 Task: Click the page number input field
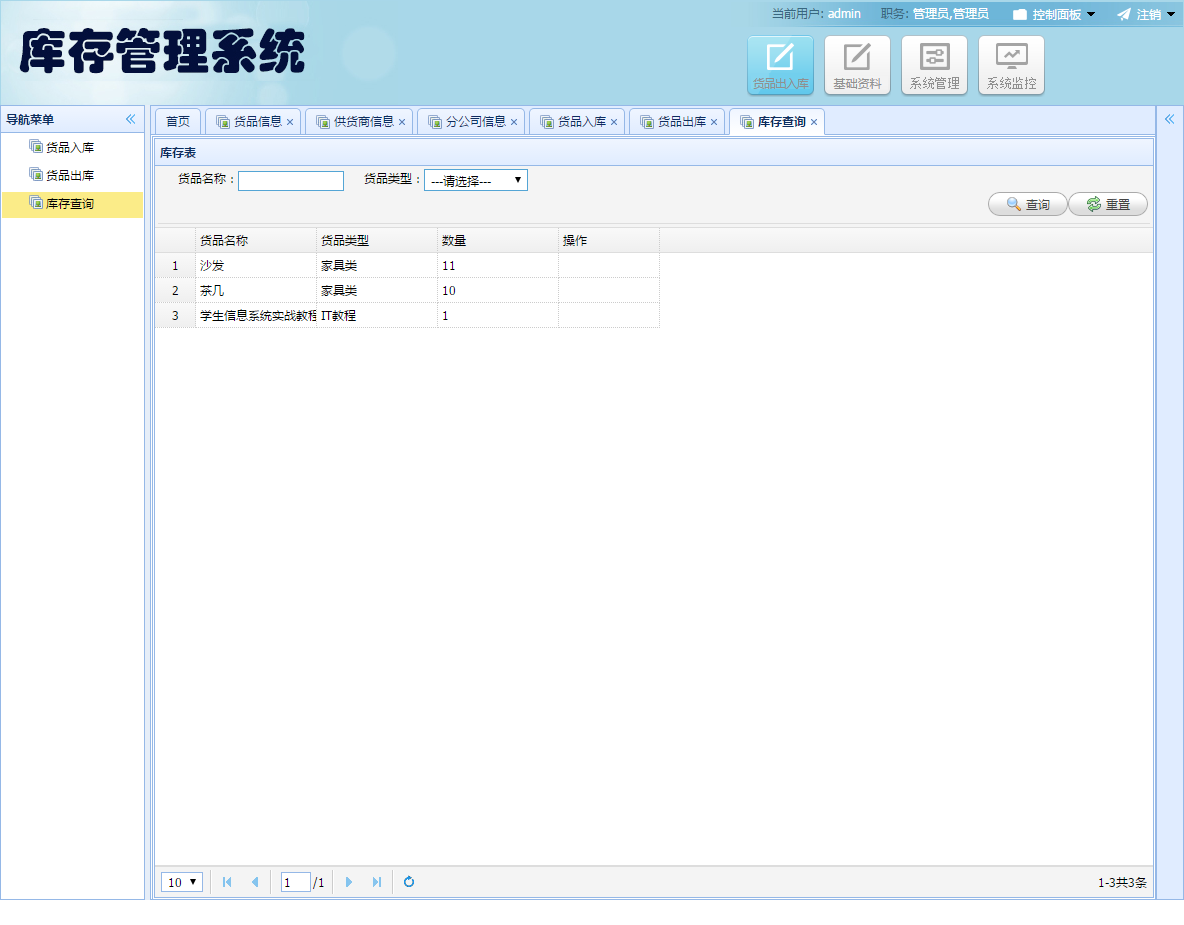[x=295, y=882]
